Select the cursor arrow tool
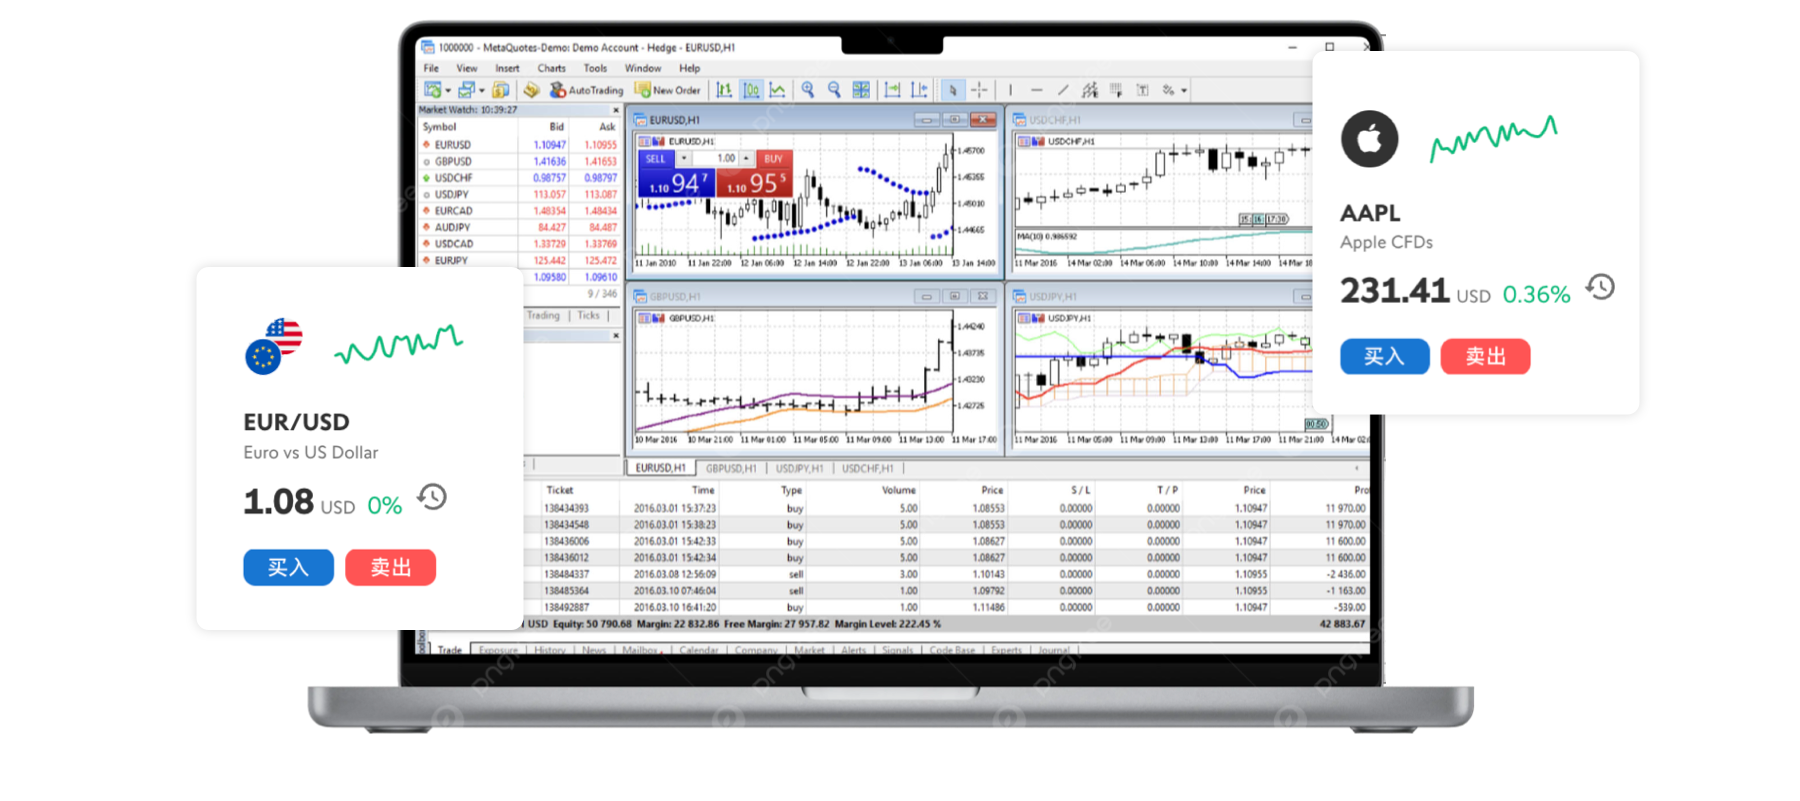 [x=953, y=90]
